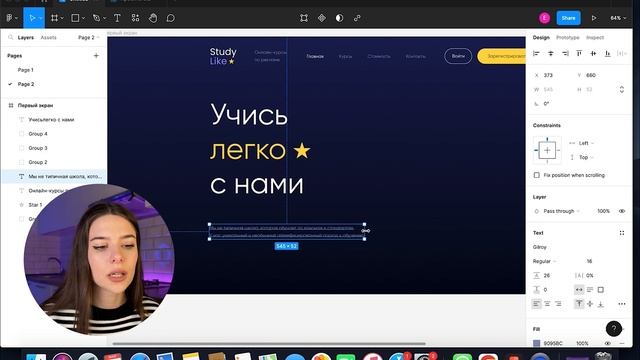The height and width of the screenshot is (360, 640).
Task: Align selection to the left
Action: [536, 53]
